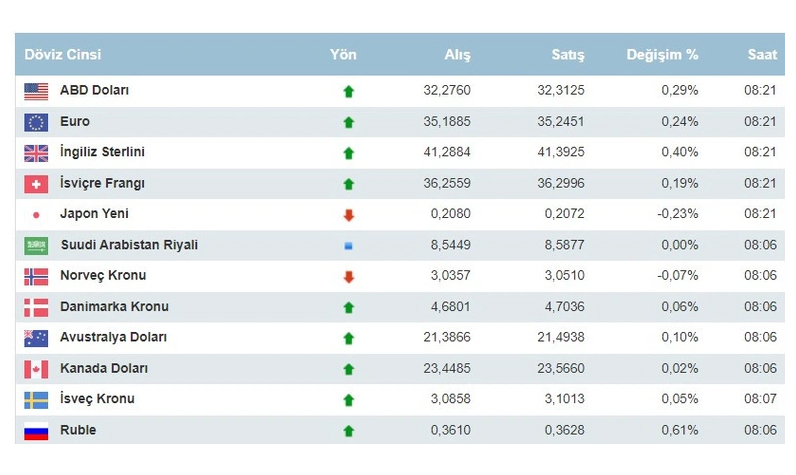796x475 pixels.
Task: Click the European Union flag icon
Action: pyautogui.click(x=36, y=122)
